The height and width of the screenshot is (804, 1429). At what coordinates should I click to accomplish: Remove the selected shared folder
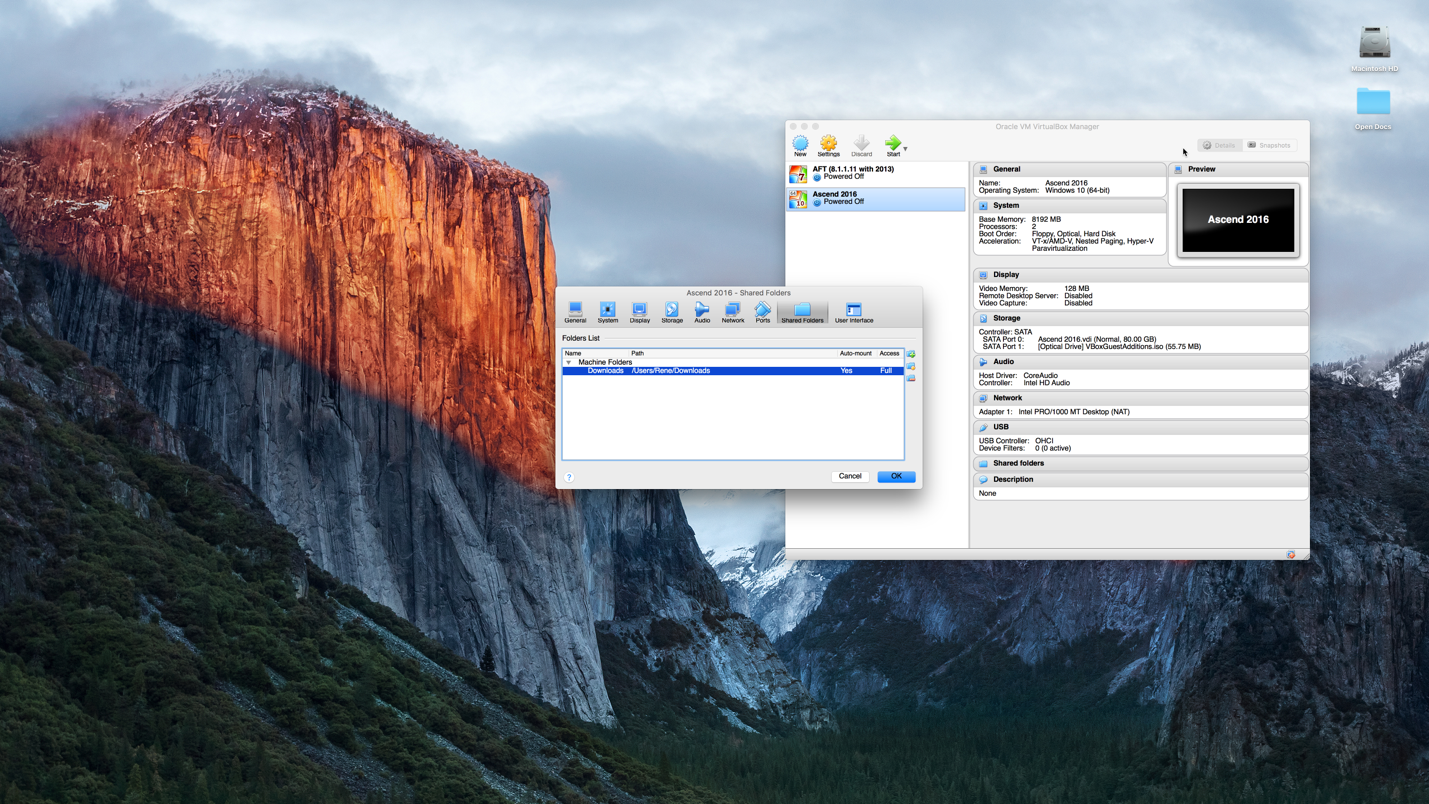[911, 378]
